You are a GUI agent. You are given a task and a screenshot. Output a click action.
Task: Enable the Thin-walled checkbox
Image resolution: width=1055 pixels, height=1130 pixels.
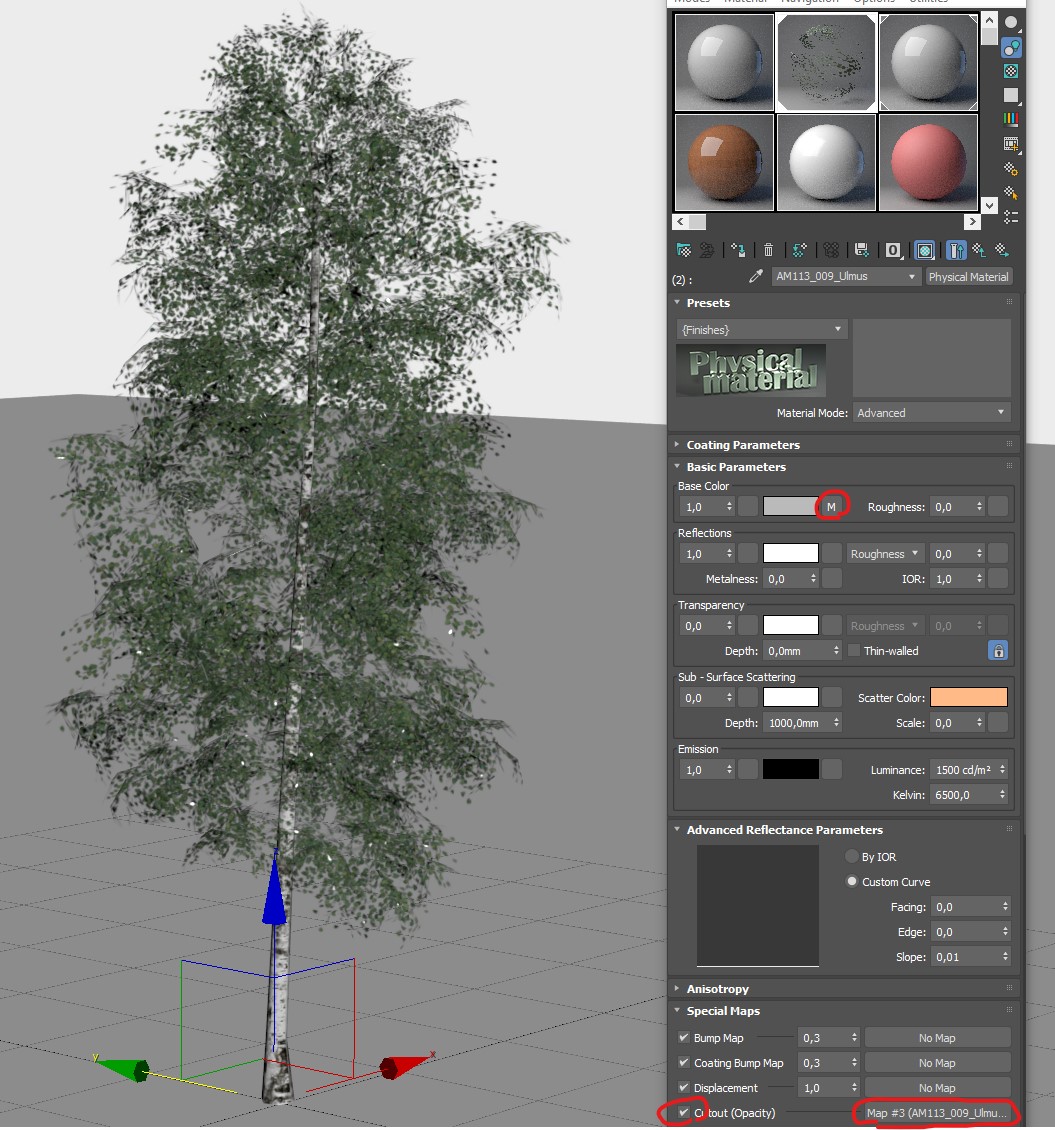tap(854, 651)
